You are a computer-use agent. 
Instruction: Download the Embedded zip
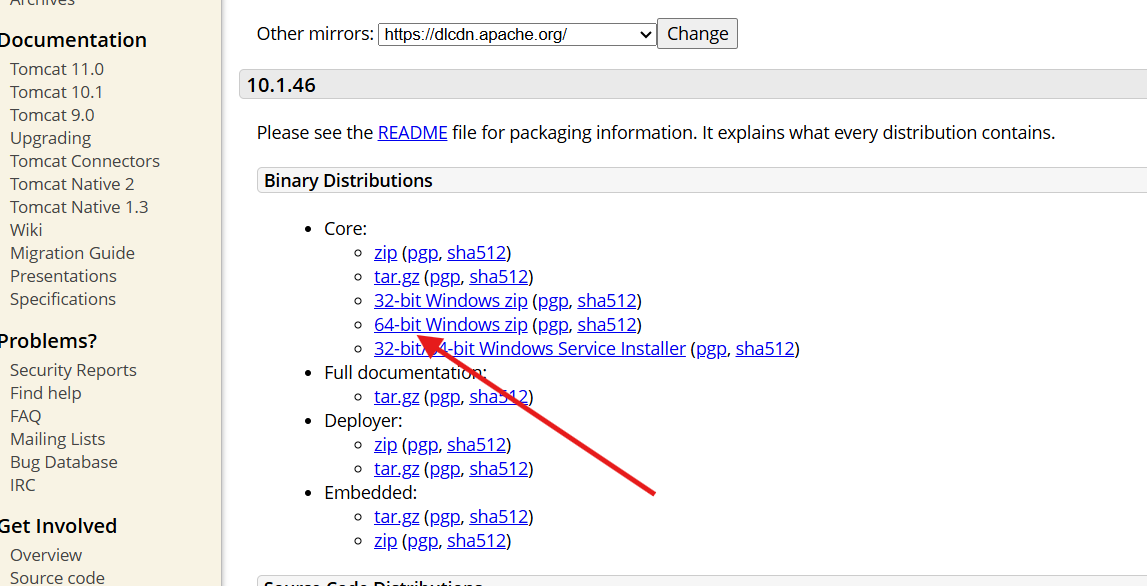[386, 541]
